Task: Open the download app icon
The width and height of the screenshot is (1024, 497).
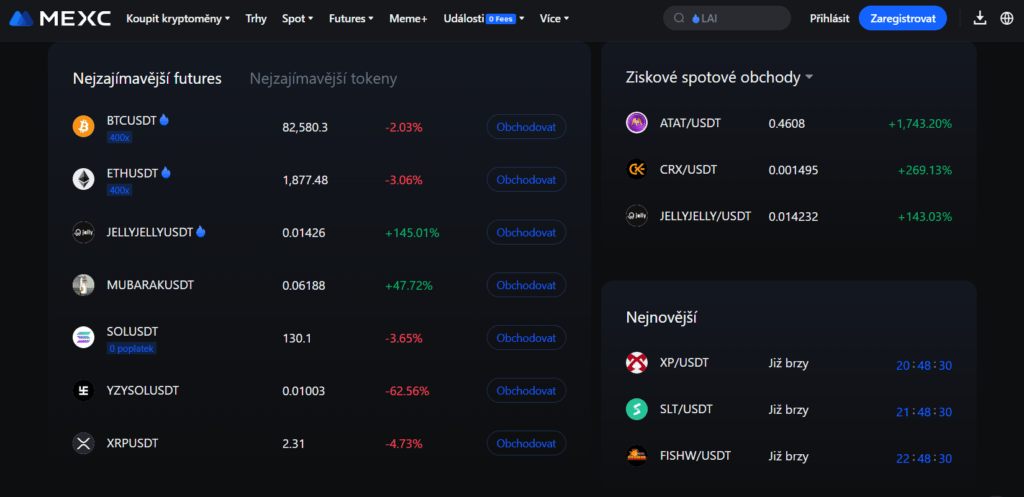Action: click(x=980, y=18)
